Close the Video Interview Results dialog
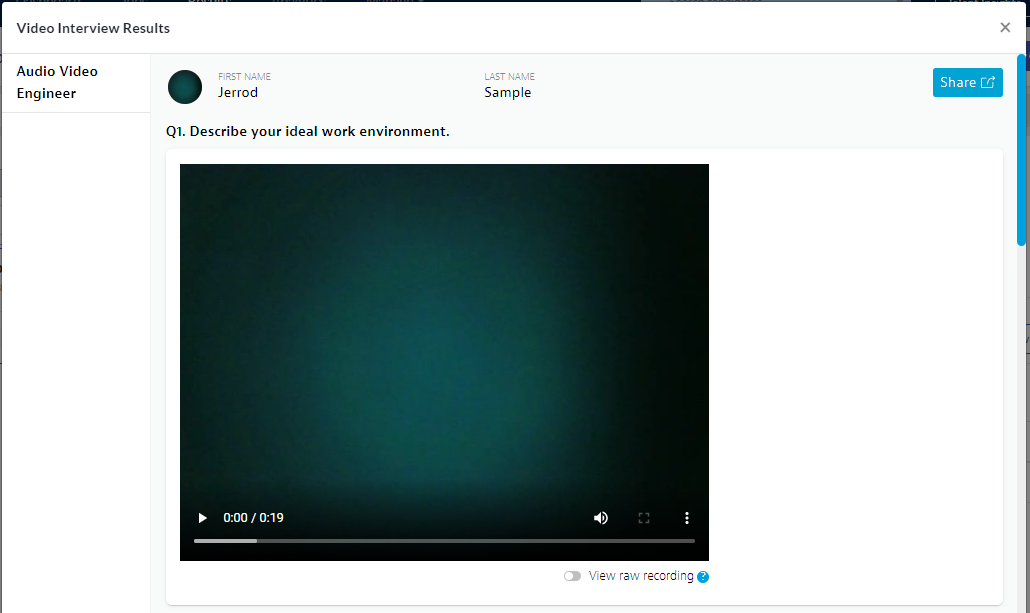1030x613 pixels. pyautogui.click(x=1005, y=28)
